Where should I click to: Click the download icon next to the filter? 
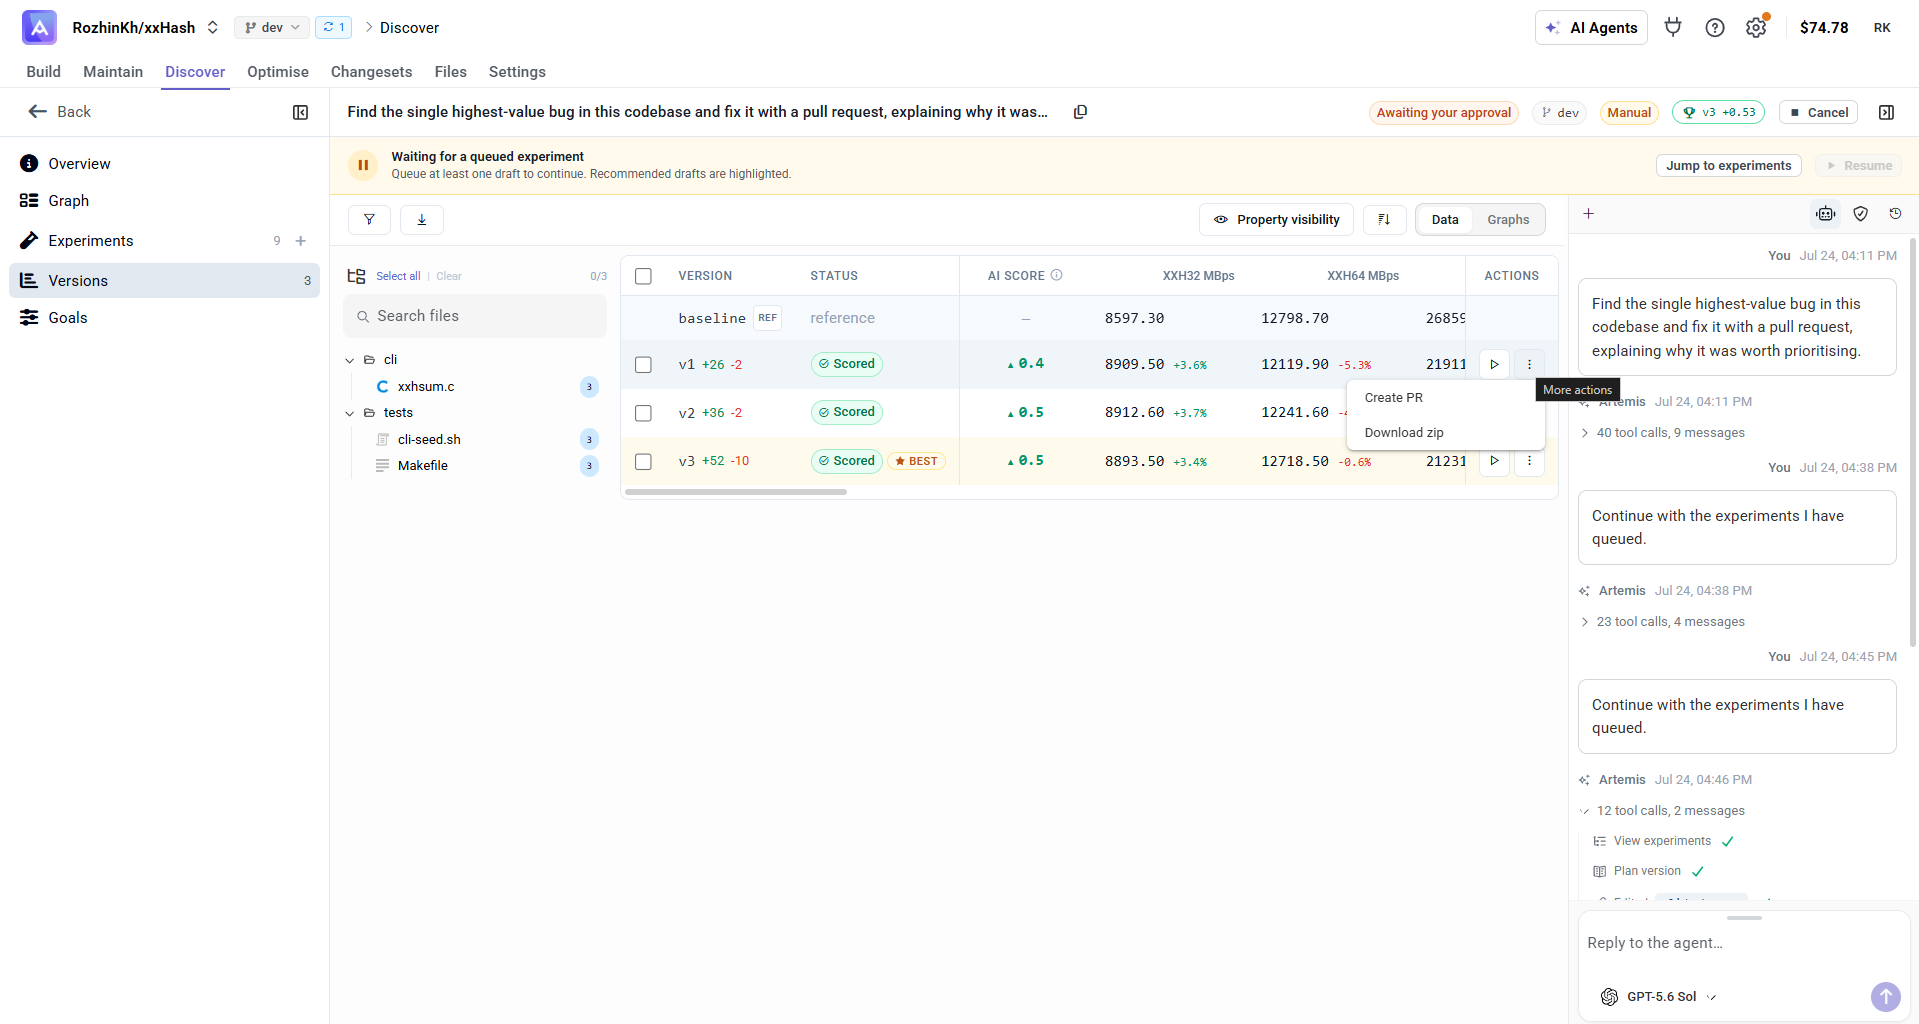pos(422,220)
